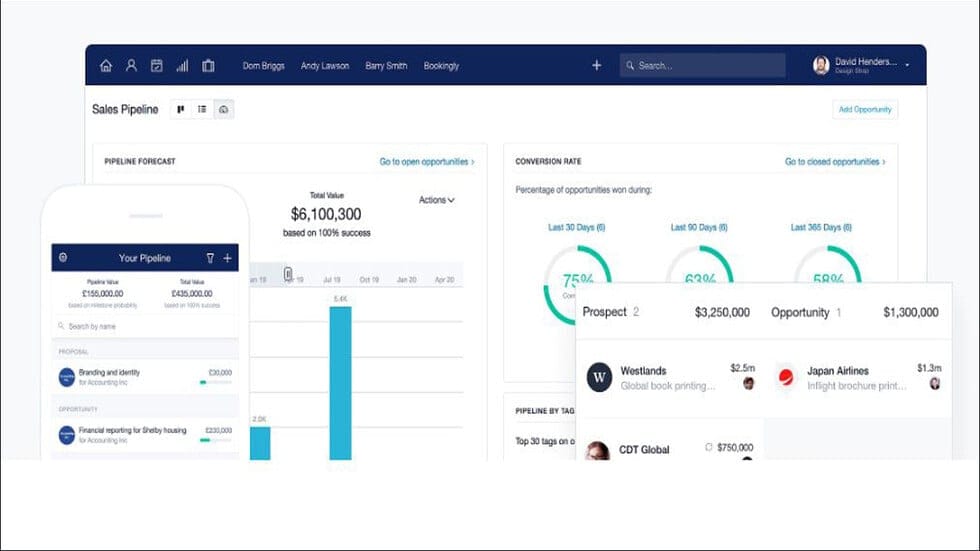Click Branding and identity progress bar
This screenshot has height=551, width=980.
coord(216,382)
